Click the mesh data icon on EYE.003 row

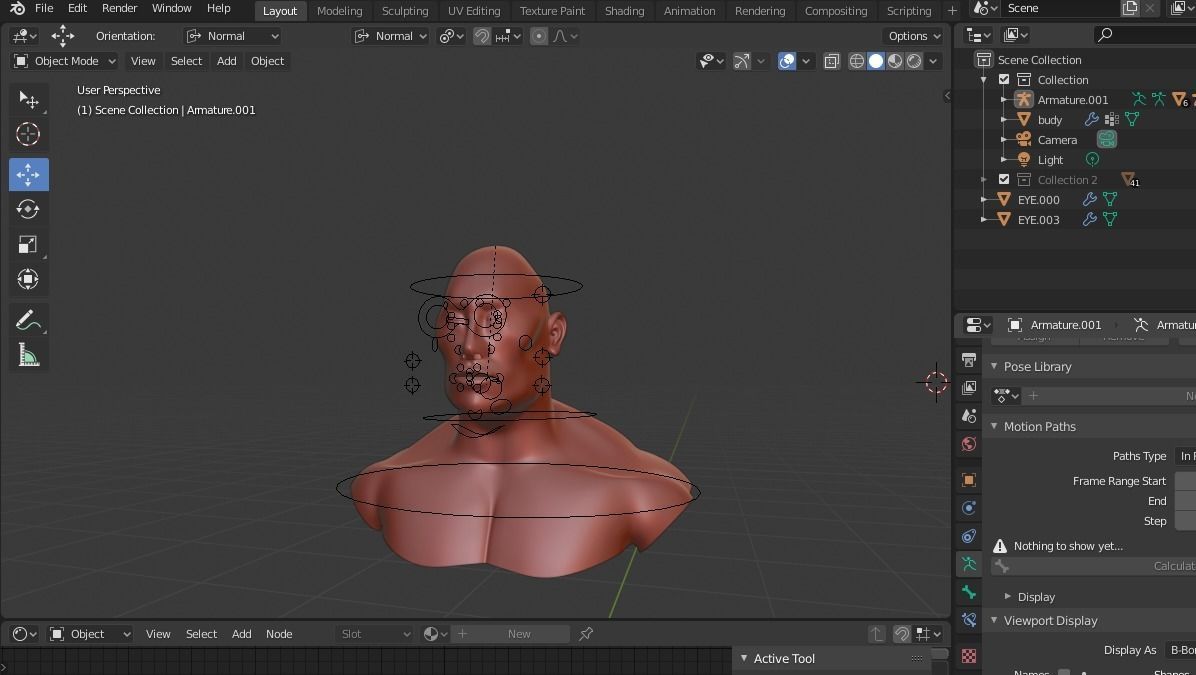[x=1111, y=220]
